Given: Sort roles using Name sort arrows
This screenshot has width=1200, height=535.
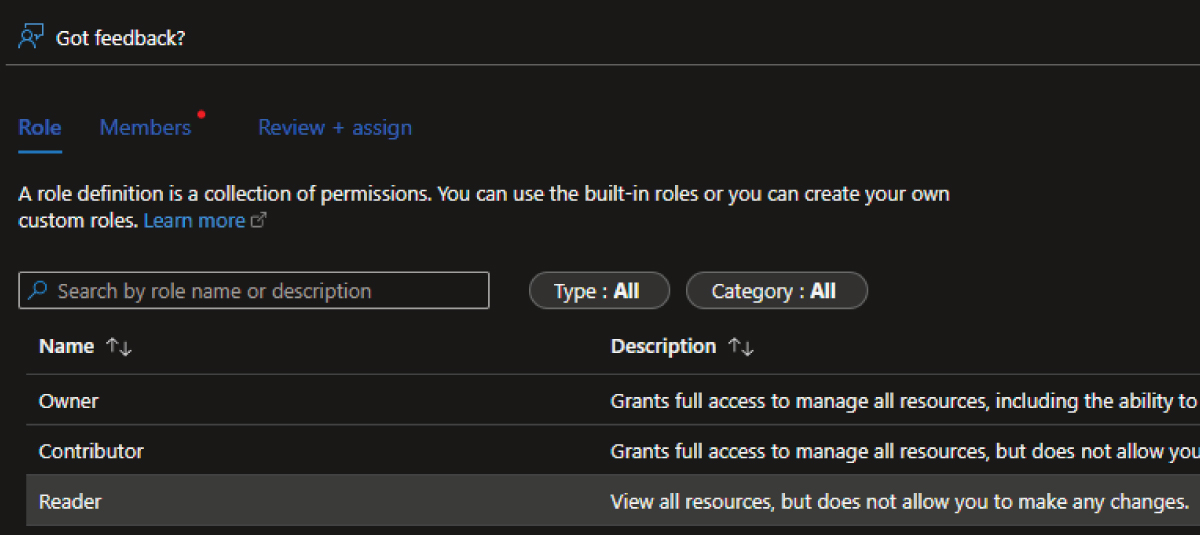Looking at the screenshot, I should tap(119, 347).
